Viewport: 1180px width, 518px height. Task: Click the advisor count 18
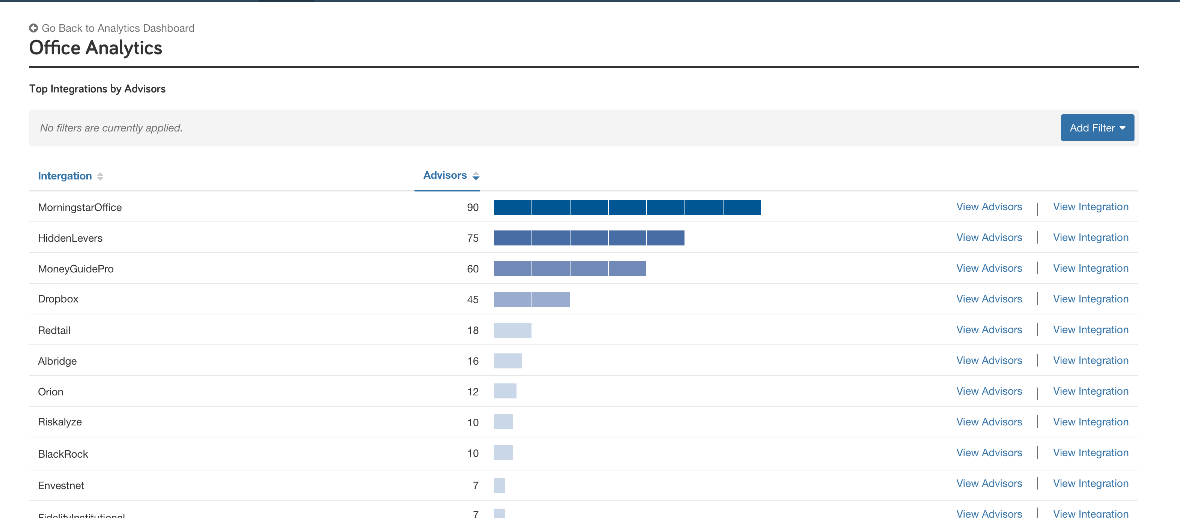point(473,331)
